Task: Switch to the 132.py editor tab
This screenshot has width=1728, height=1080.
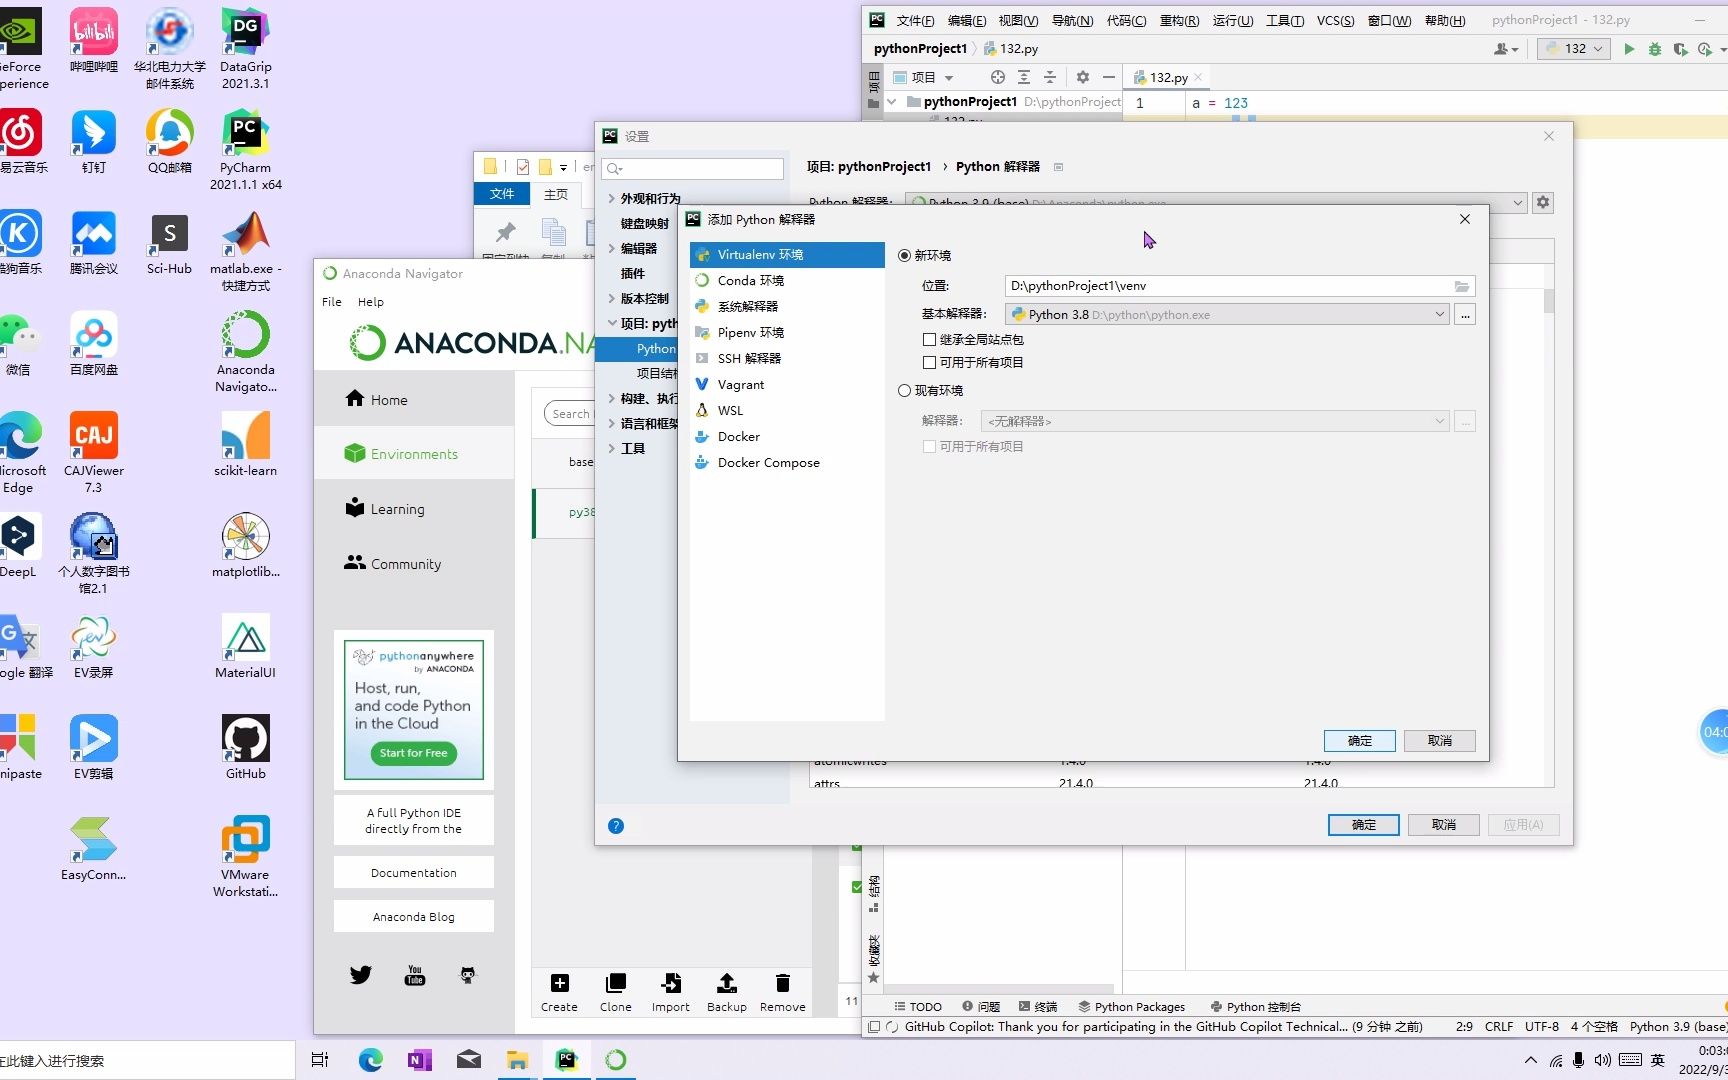Action: (1168, 77)
